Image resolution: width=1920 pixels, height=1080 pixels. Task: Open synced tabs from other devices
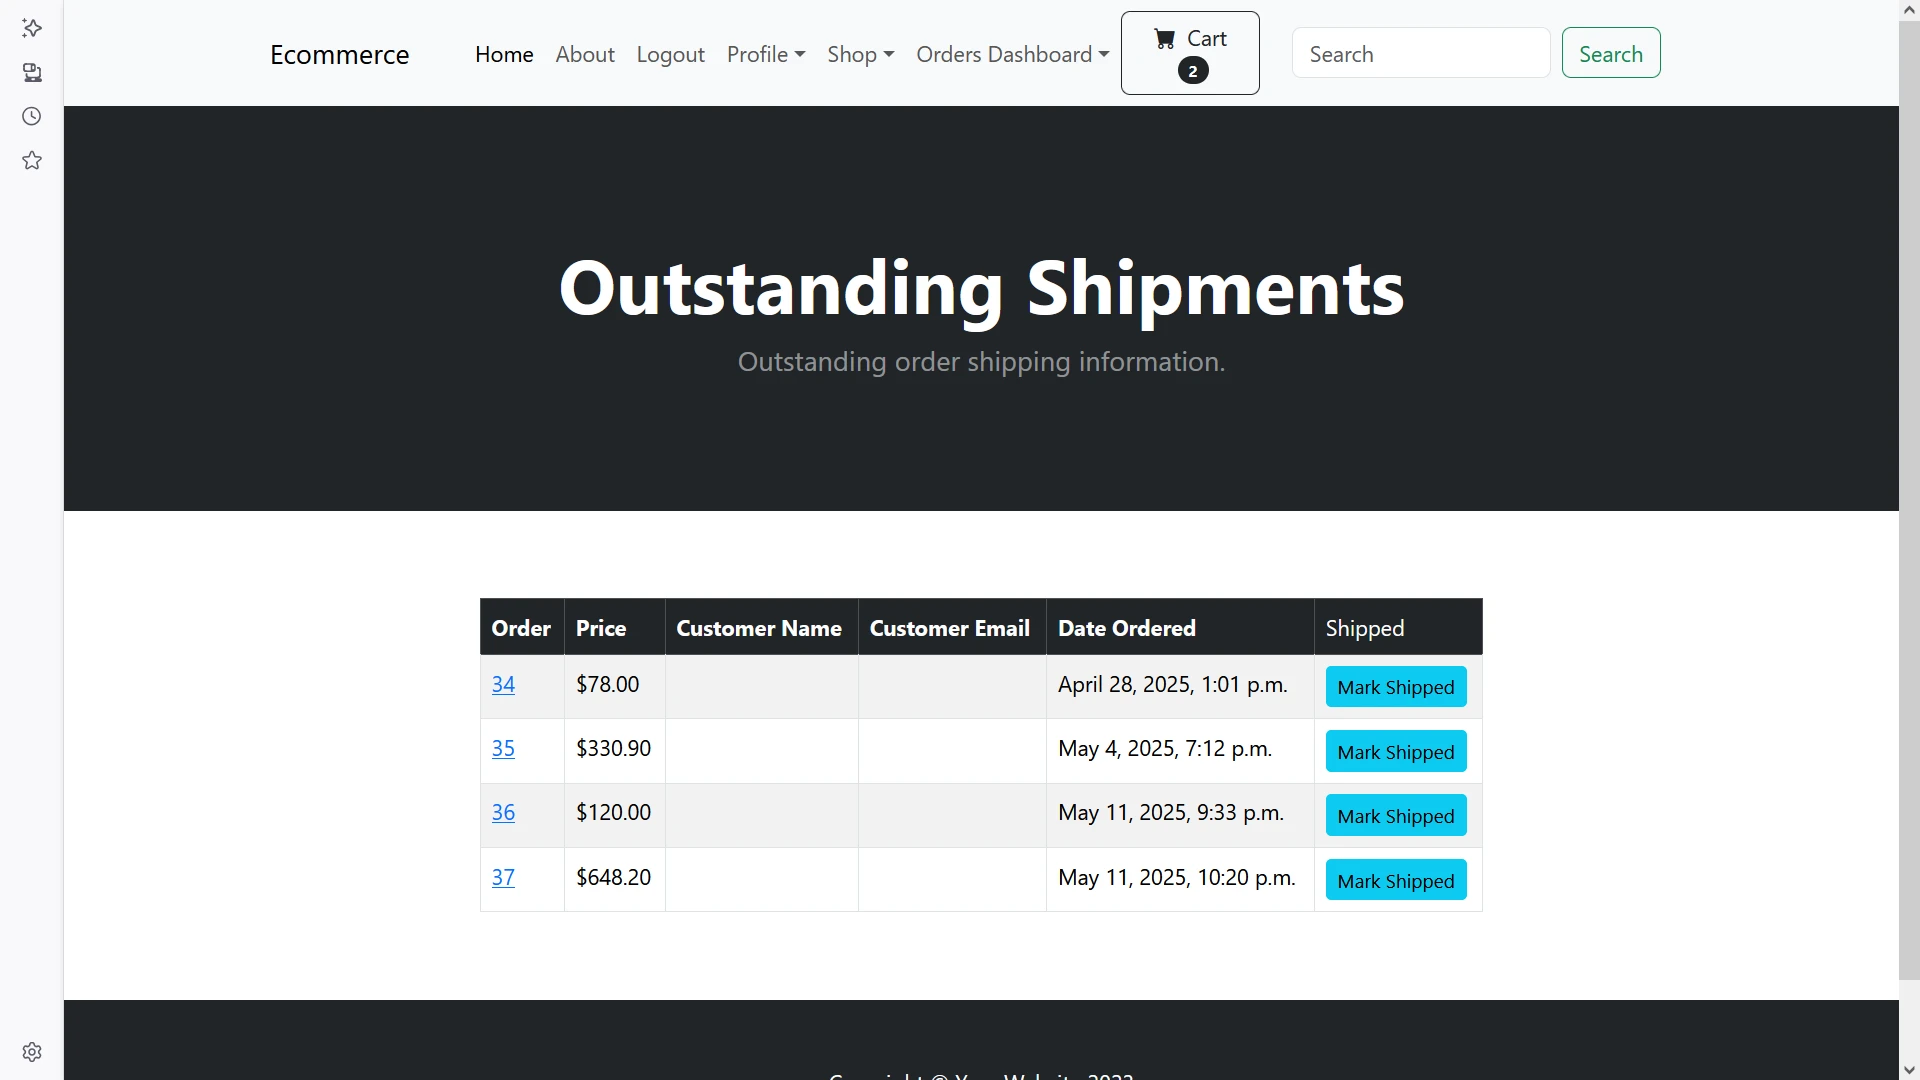click(32, 72)
